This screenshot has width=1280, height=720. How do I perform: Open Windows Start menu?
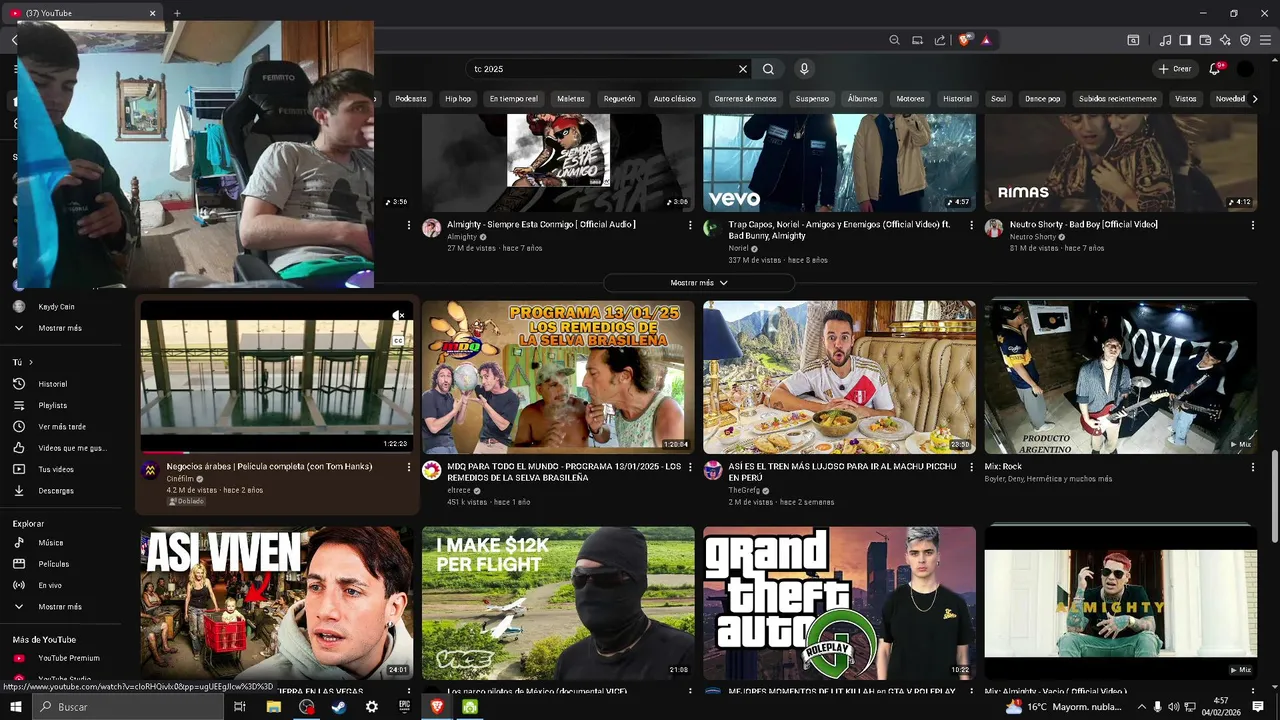pyautogui.click(x=16, y=707)
